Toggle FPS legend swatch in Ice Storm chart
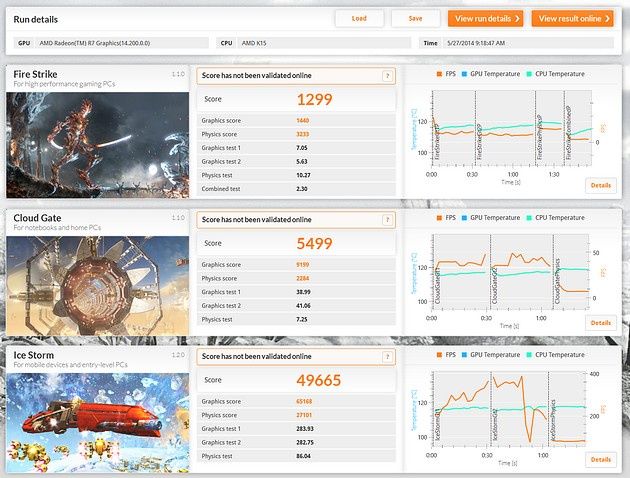 (439, 355)
